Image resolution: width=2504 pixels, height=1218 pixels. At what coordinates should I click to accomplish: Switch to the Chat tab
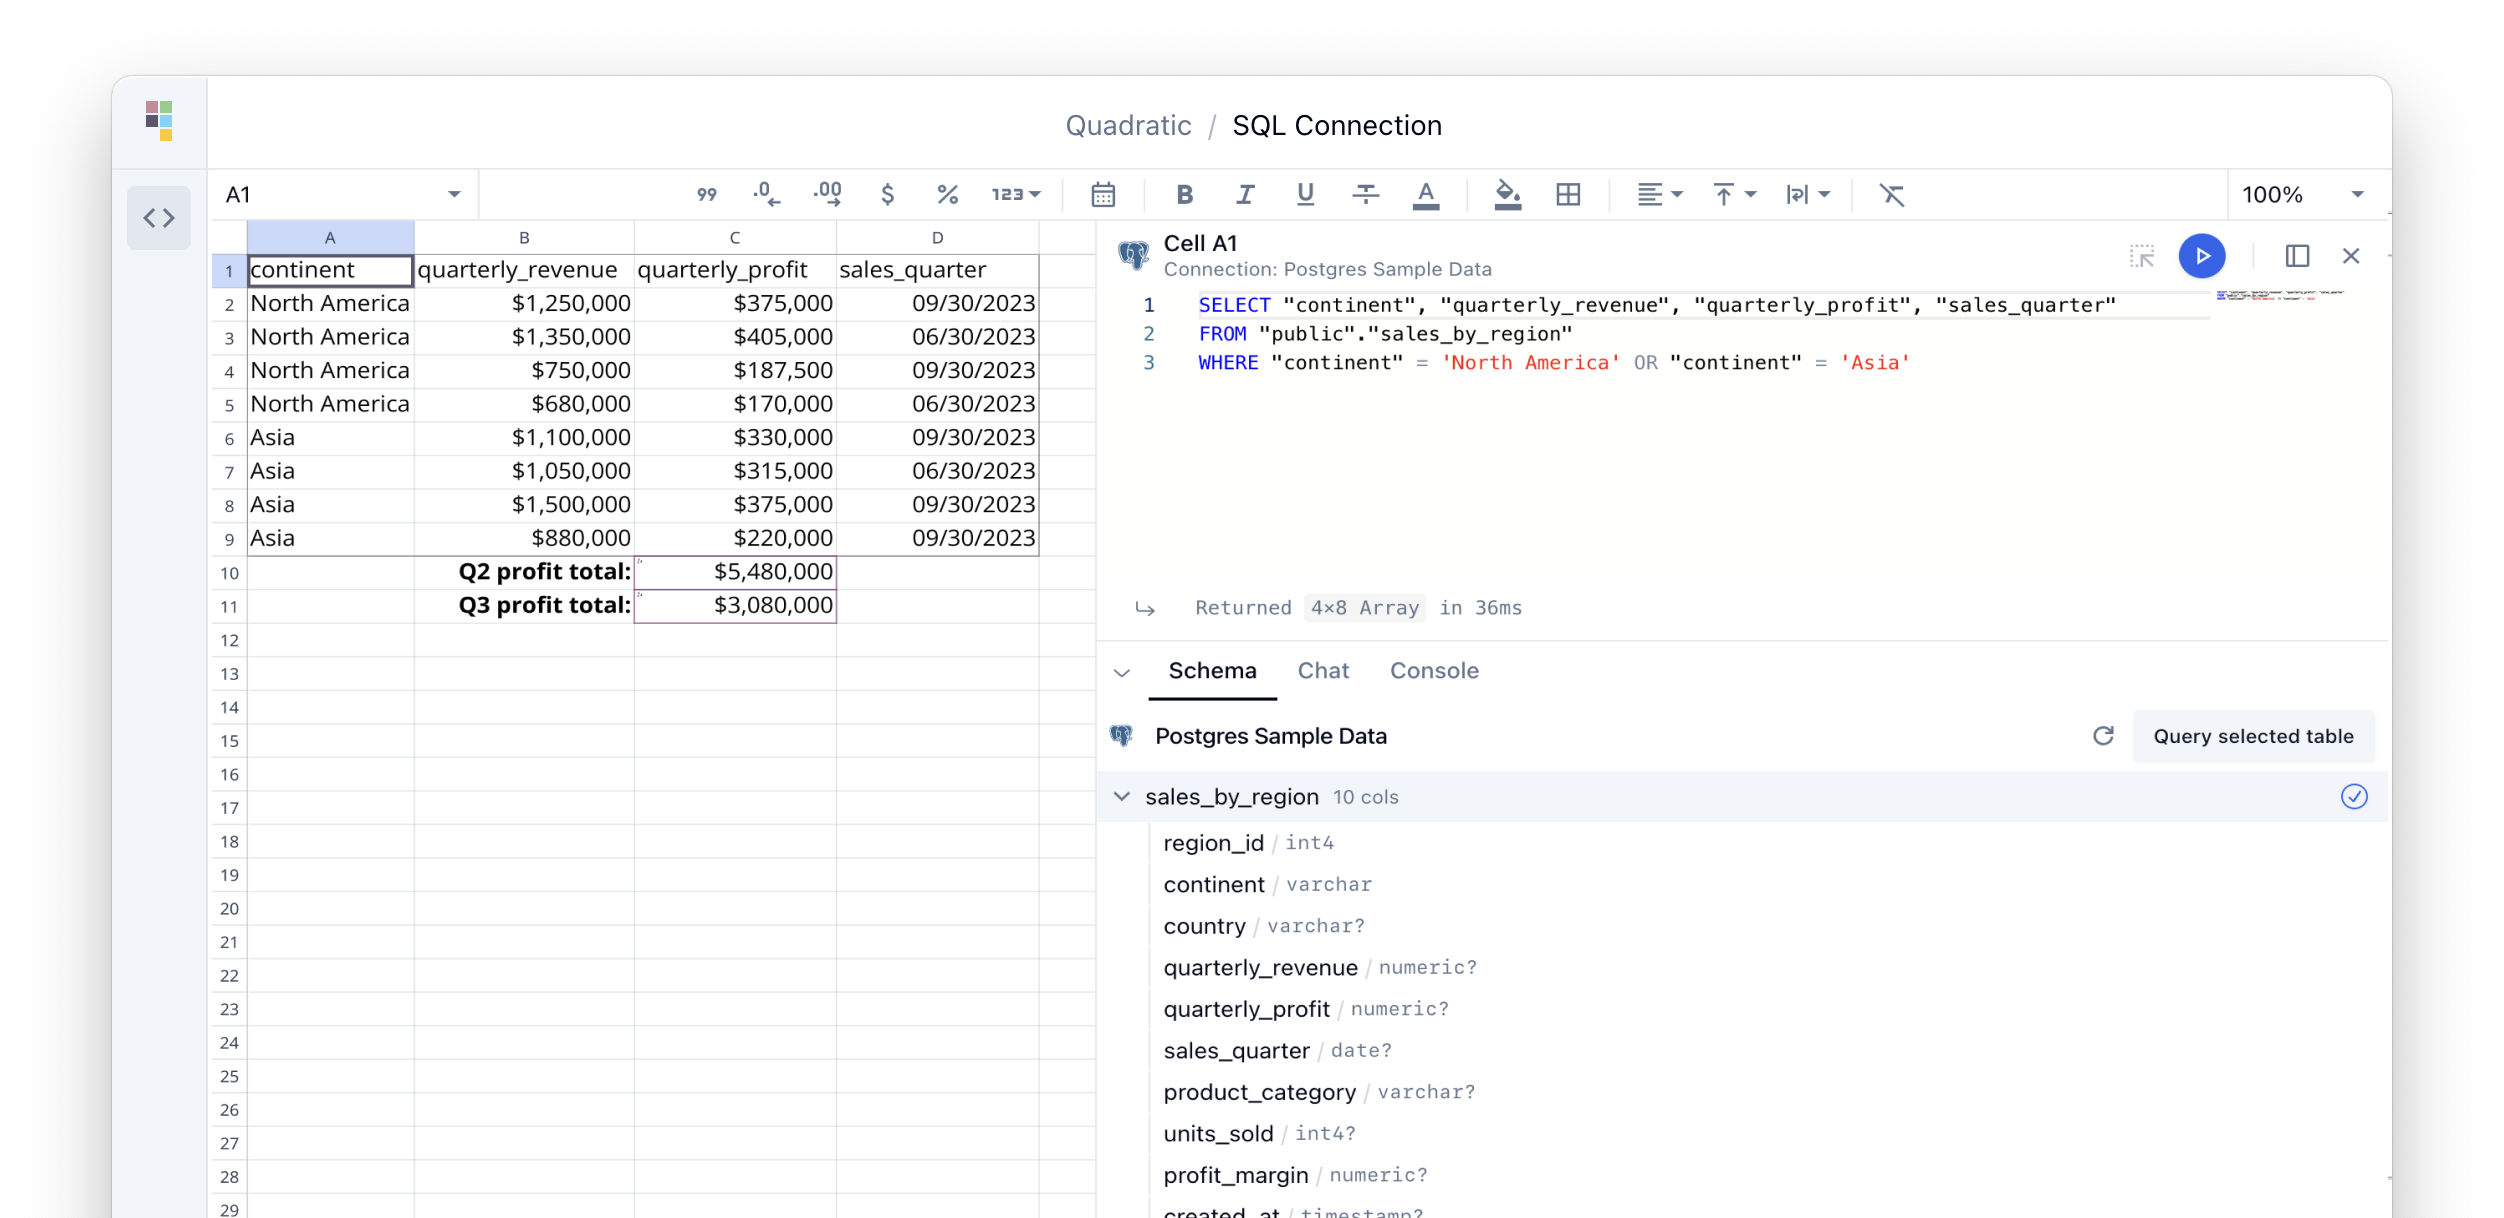pos(1322,670)
